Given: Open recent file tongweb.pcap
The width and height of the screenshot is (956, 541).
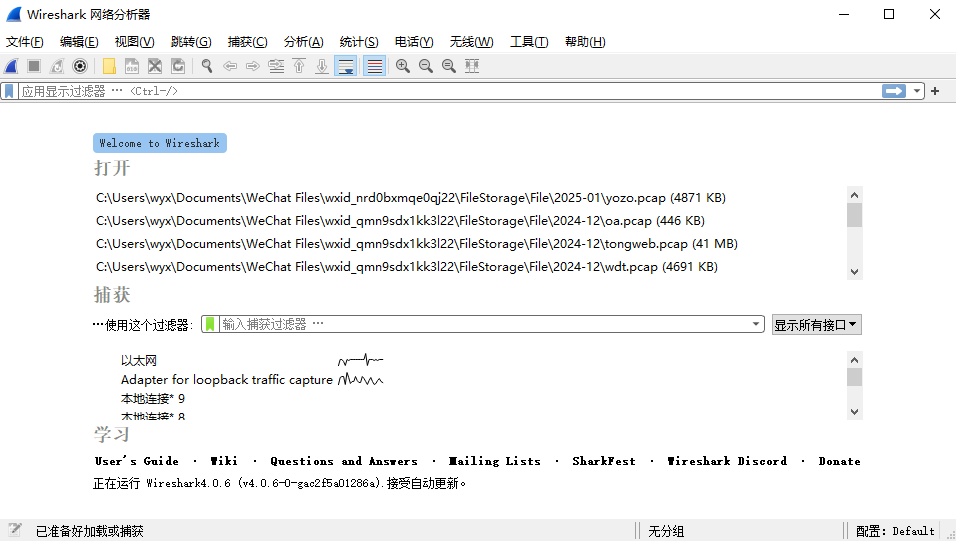Looking at the screenshot, I should (x=417, y=244).
